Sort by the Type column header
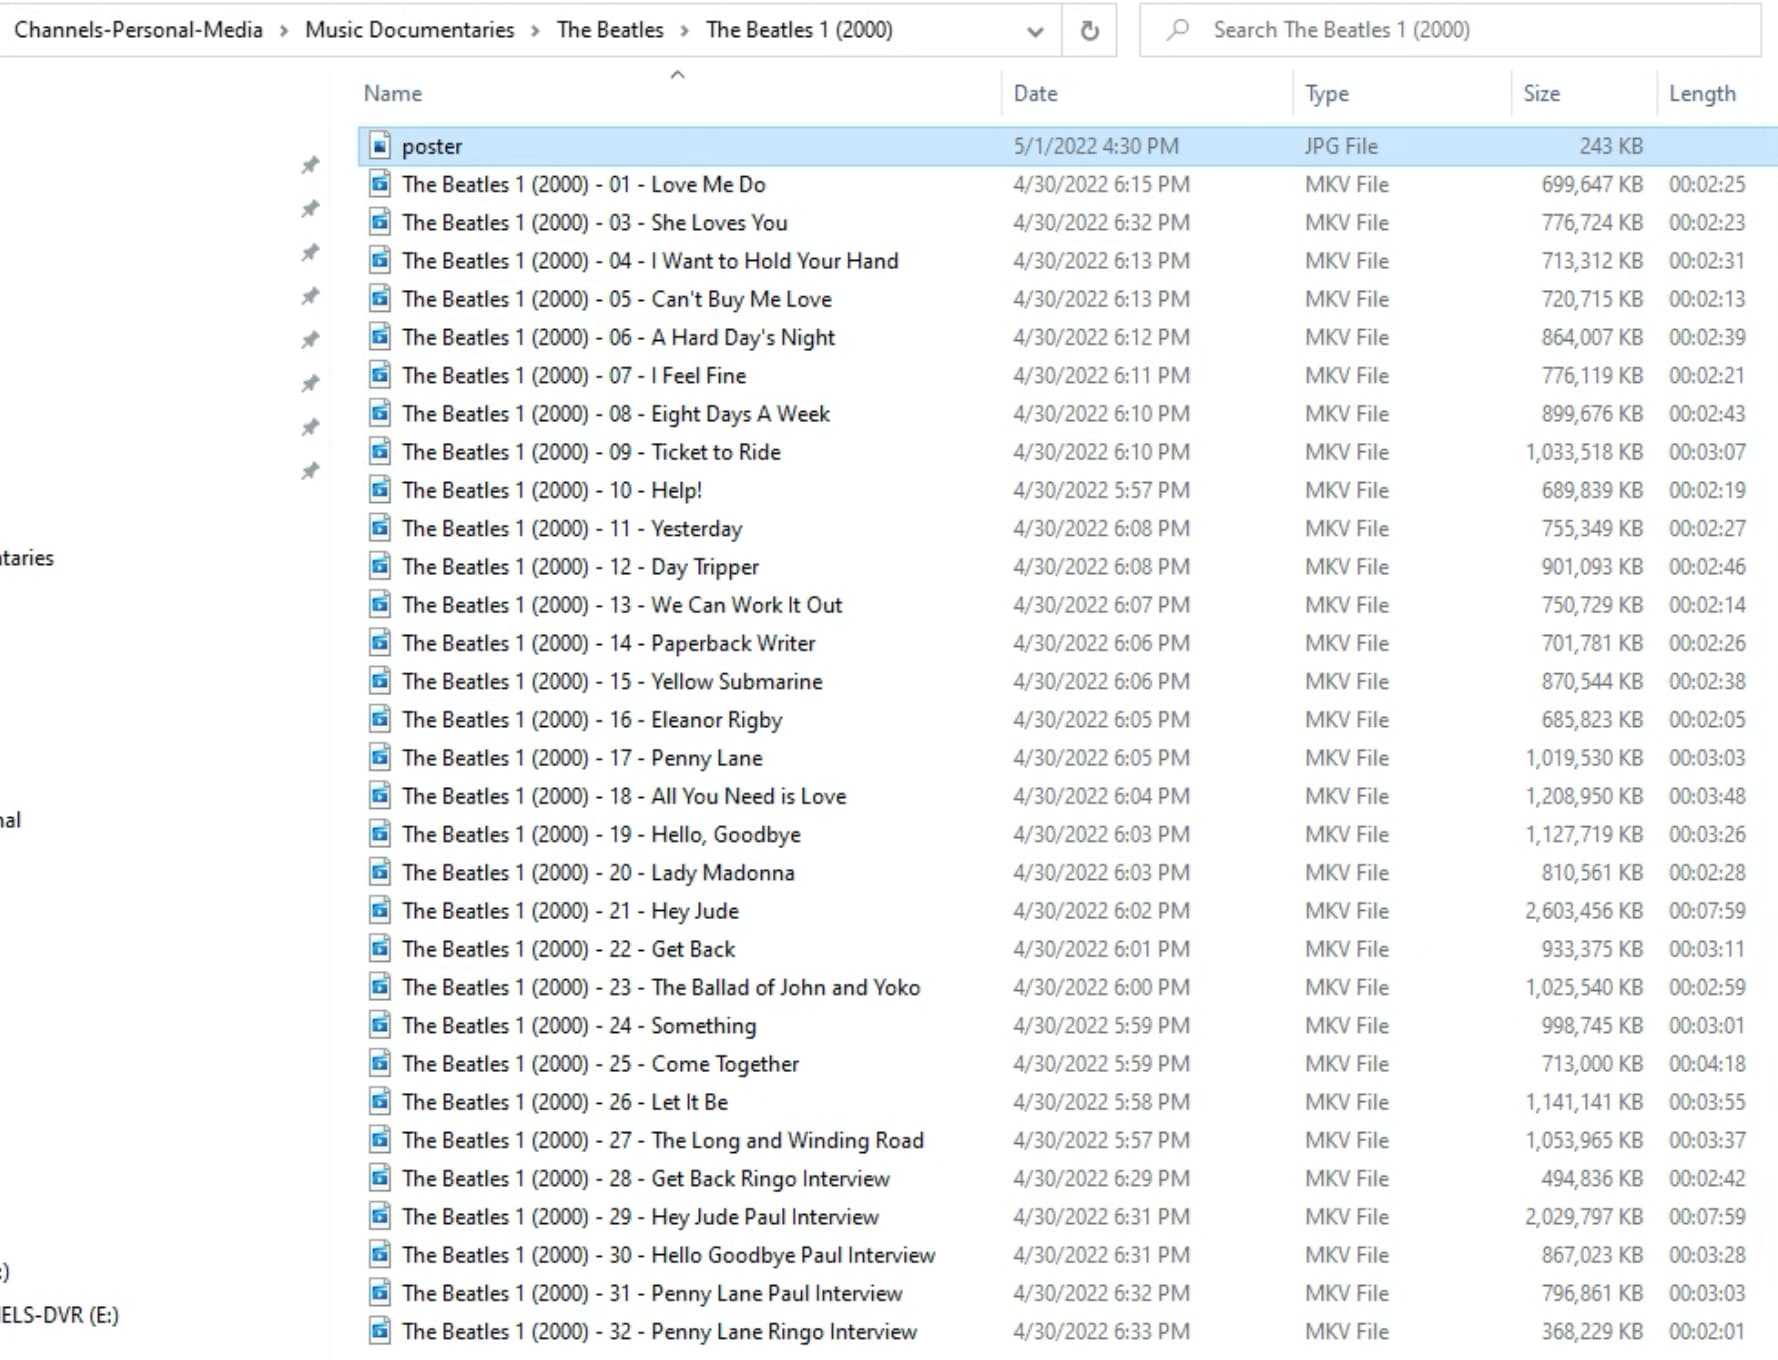 [1326, 93]
